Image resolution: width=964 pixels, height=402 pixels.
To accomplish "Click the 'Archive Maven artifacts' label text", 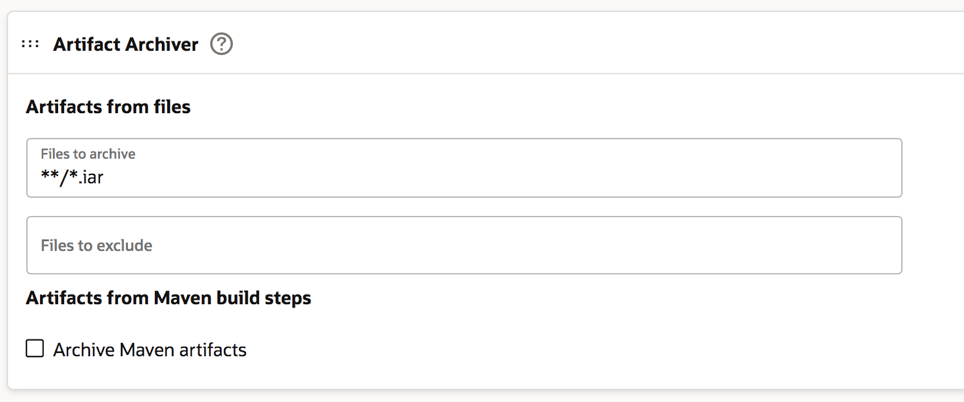I will tap(150, 350).
